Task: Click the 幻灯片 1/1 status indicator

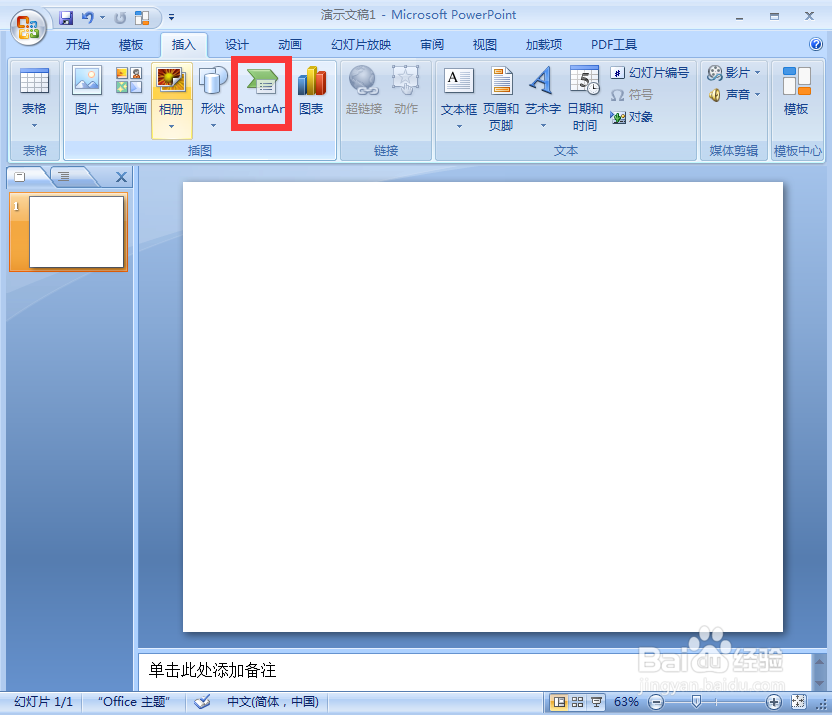Action: (x=44, y=702)
